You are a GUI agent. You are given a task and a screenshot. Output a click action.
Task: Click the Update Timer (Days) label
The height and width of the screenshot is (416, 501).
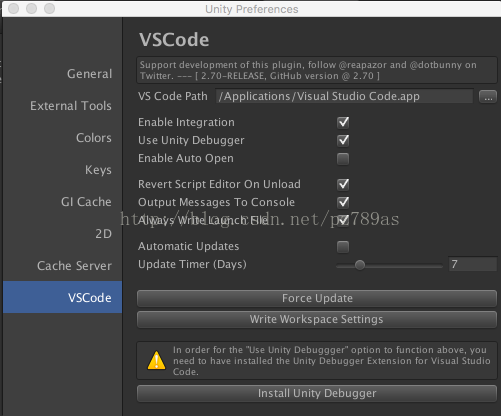click(192, 264)
